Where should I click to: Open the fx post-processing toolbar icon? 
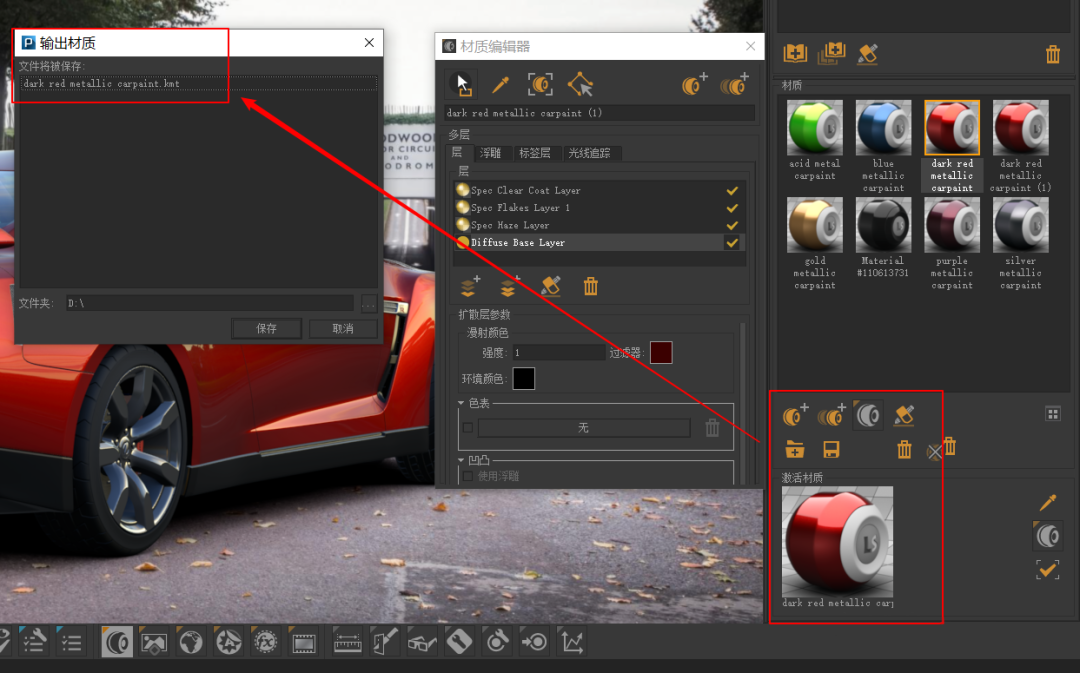pos(265,641)
